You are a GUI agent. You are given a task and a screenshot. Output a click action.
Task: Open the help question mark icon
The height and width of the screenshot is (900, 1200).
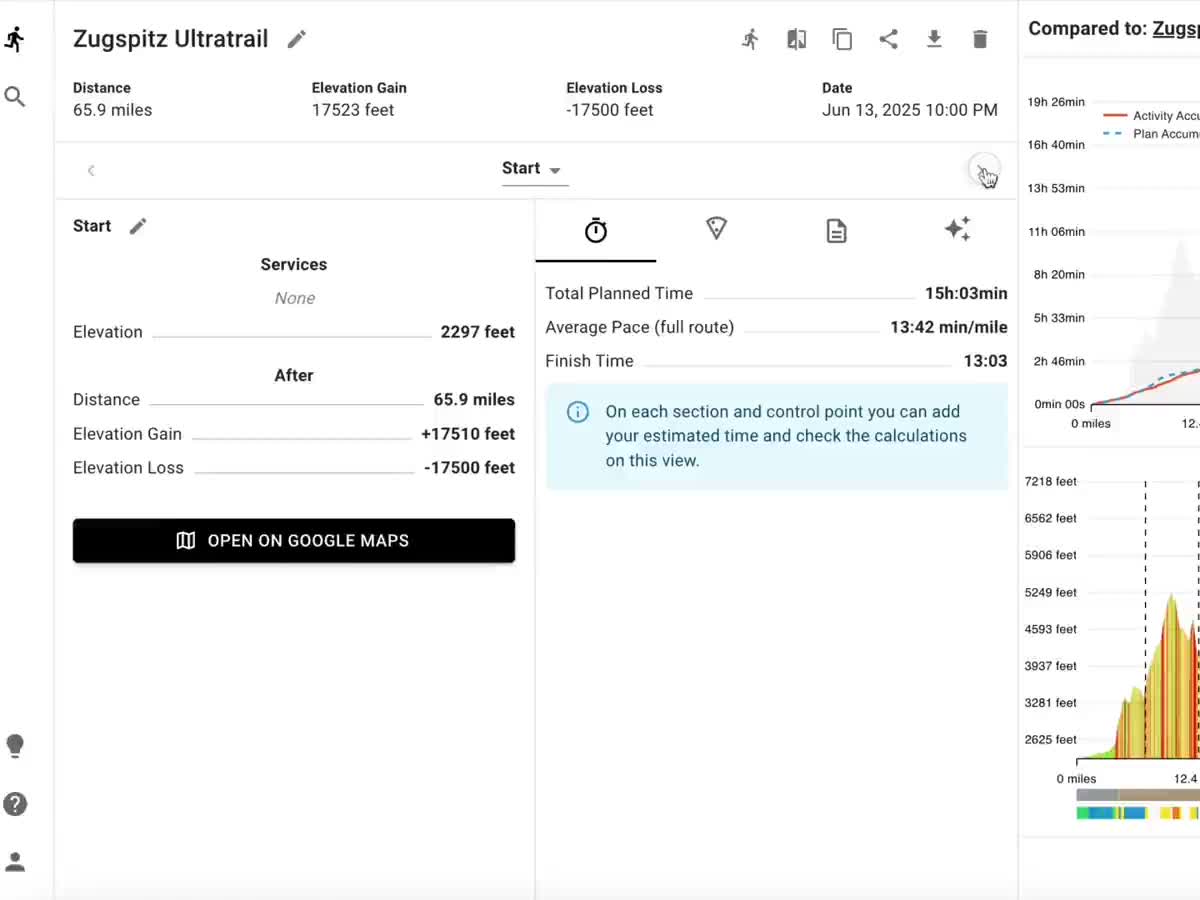(x=15, y=804)
